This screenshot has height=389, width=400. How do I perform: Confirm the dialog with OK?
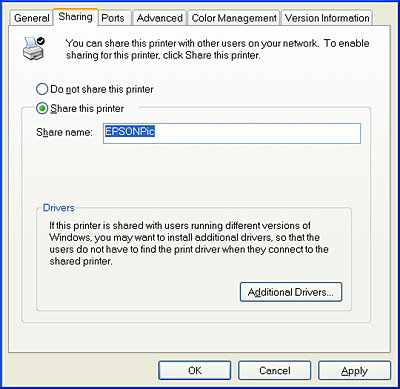[195, 371]
